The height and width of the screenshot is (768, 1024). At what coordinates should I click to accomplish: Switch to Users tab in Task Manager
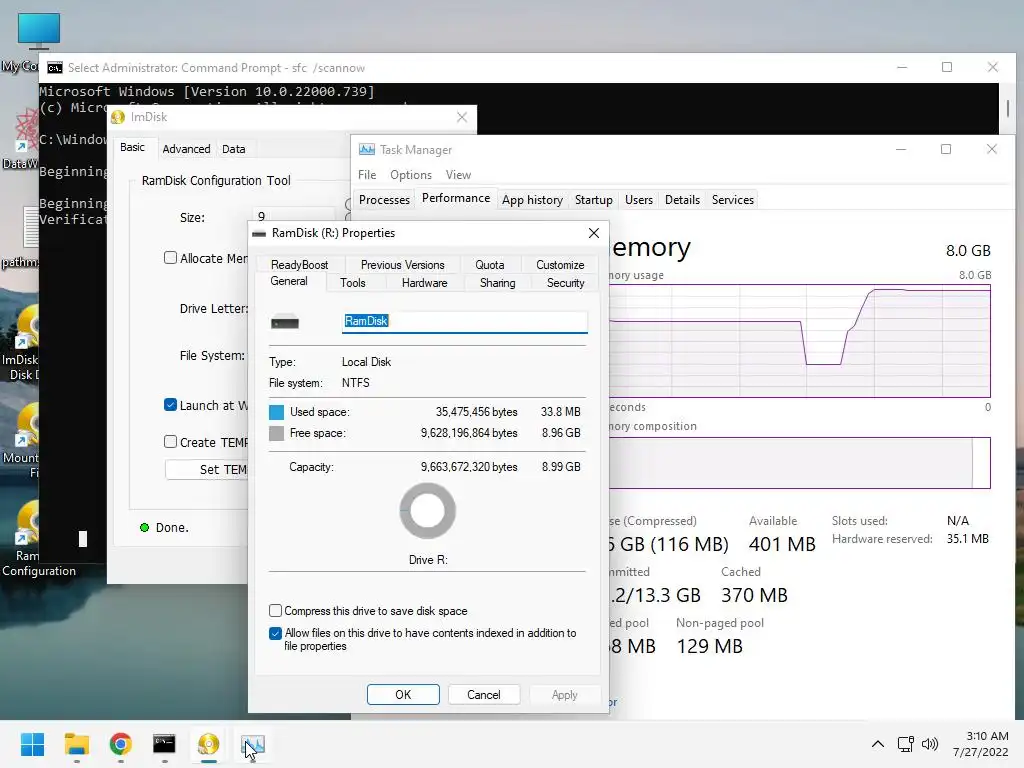point(639,200)
